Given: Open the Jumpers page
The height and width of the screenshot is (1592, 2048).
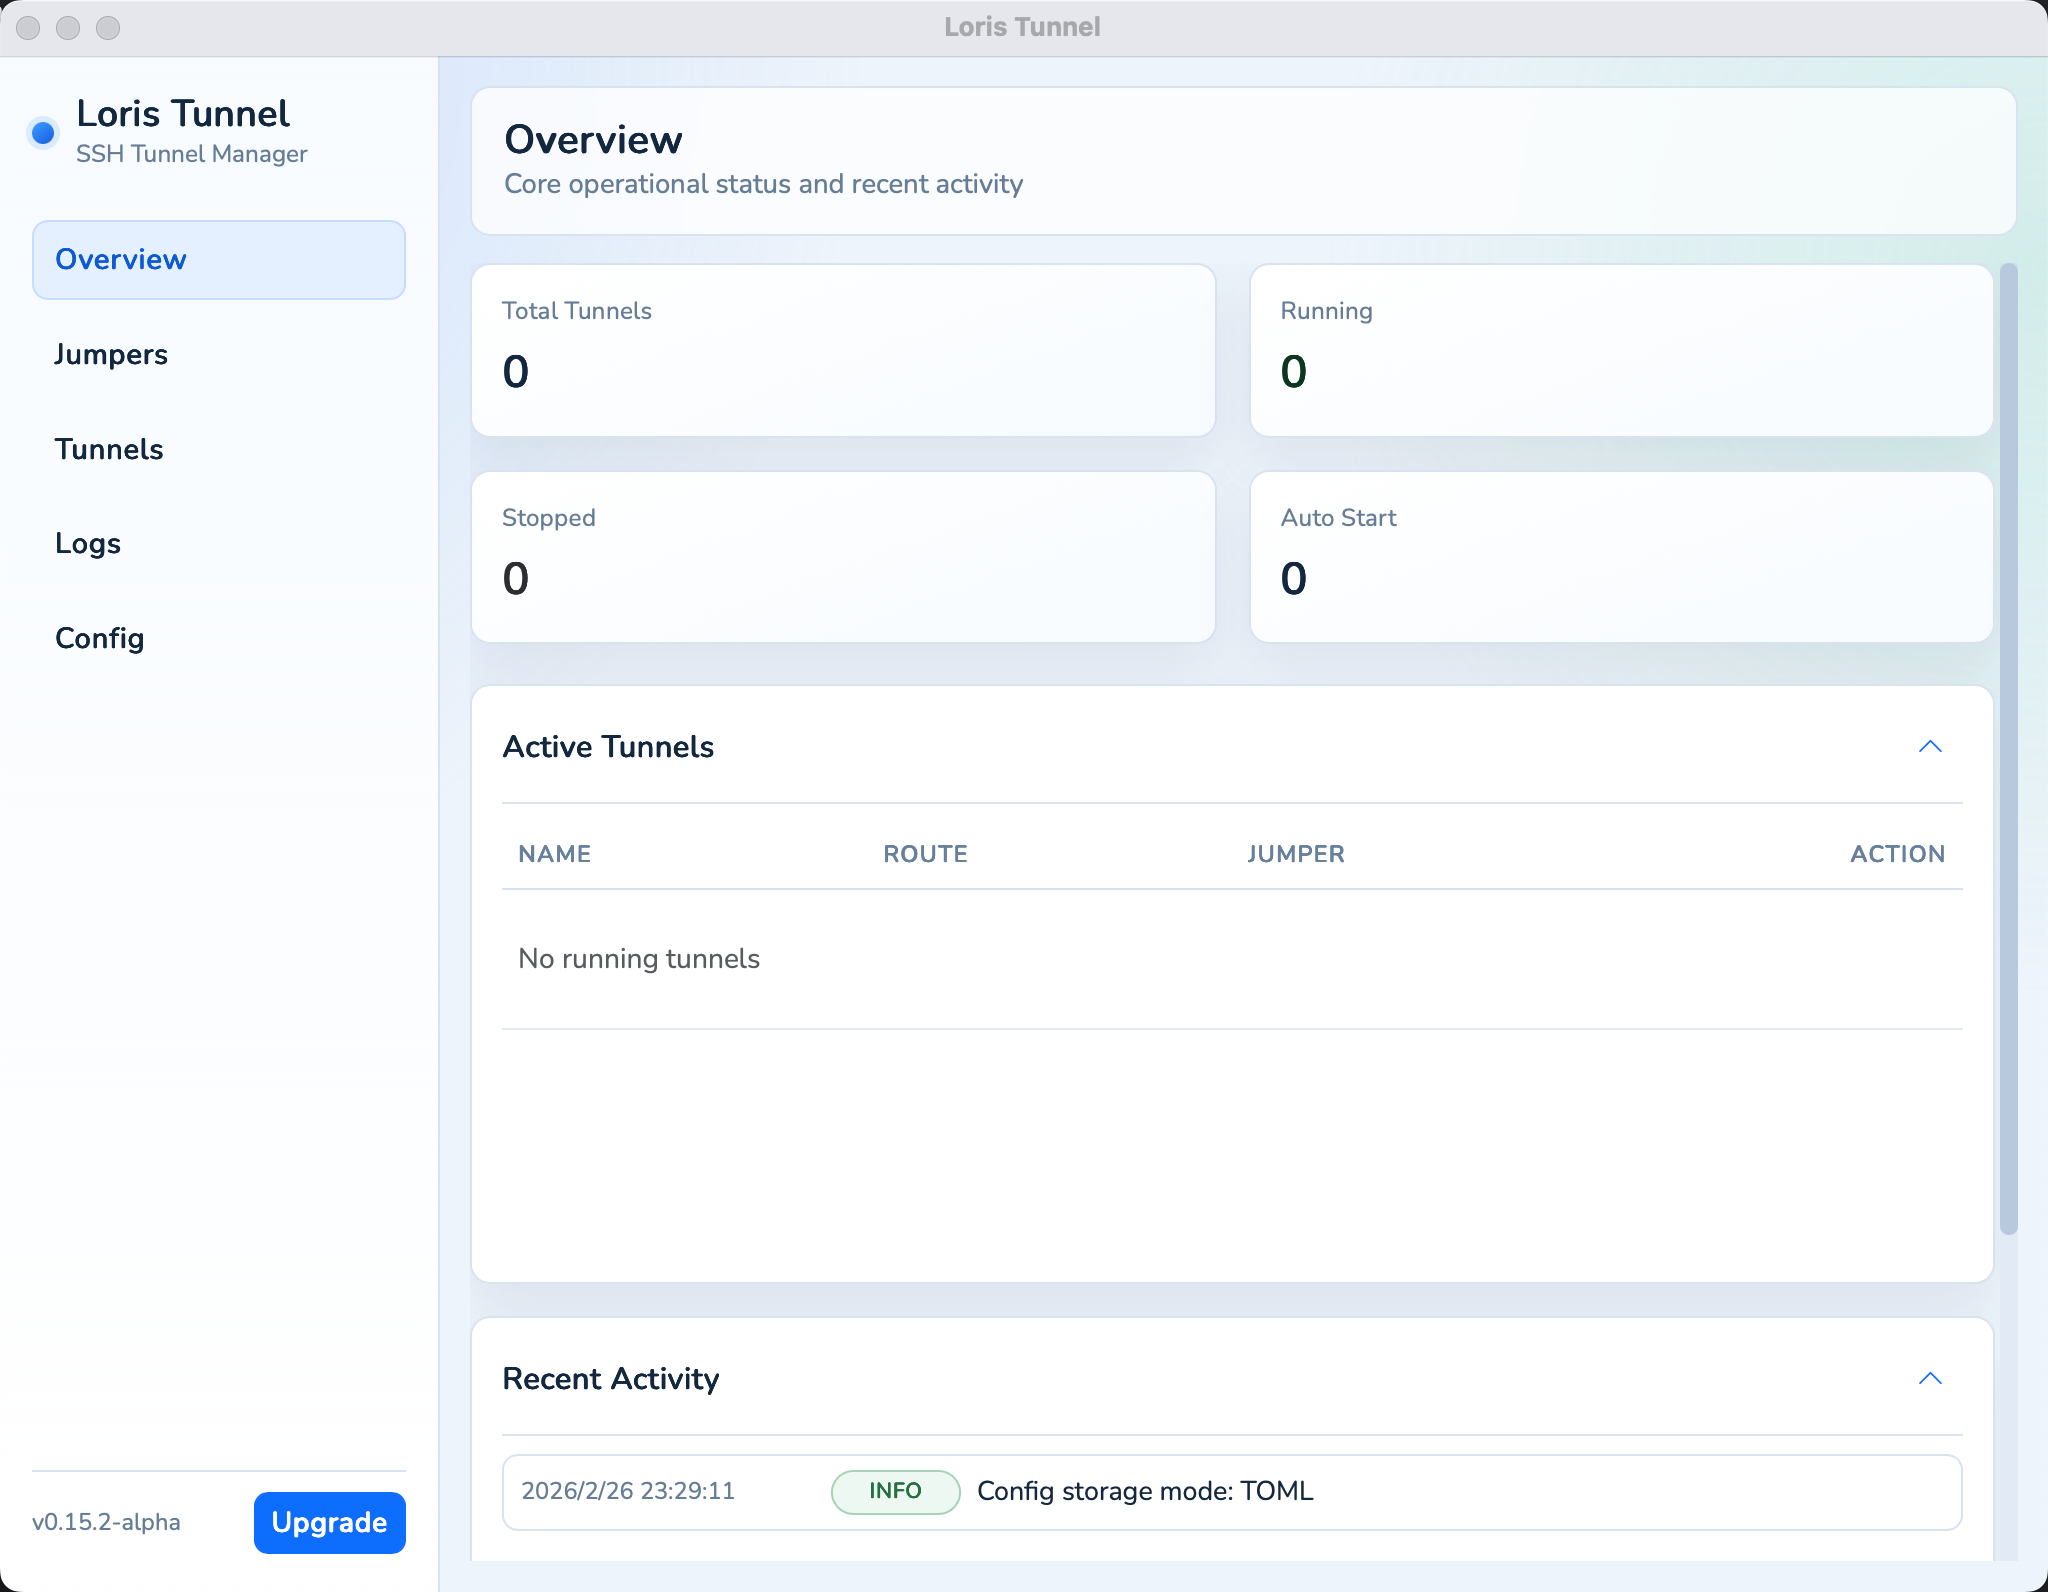Looking at the screenshot, I should [111, 355].
